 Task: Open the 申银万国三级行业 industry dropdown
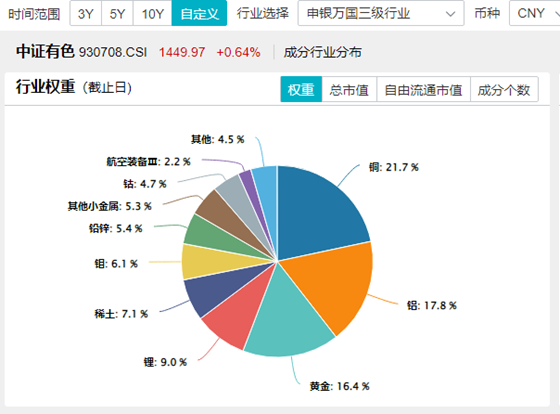click(381, 14)
